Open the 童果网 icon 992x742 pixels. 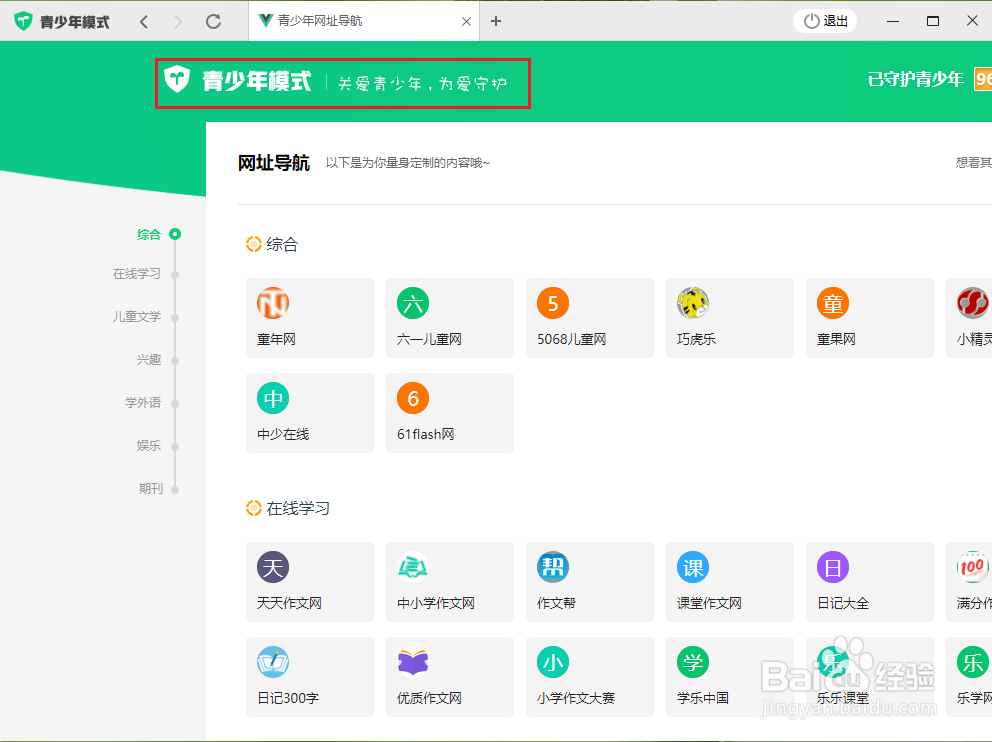tap(869, 318)
